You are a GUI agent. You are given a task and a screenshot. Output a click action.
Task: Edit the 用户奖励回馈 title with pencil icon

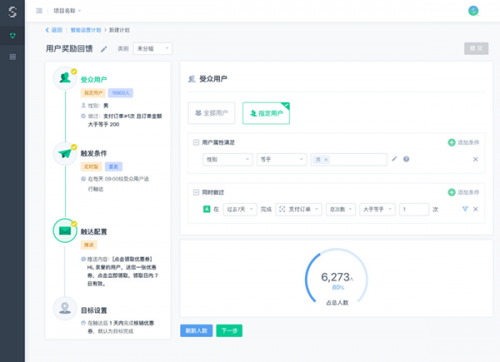(x=104, y=49)
